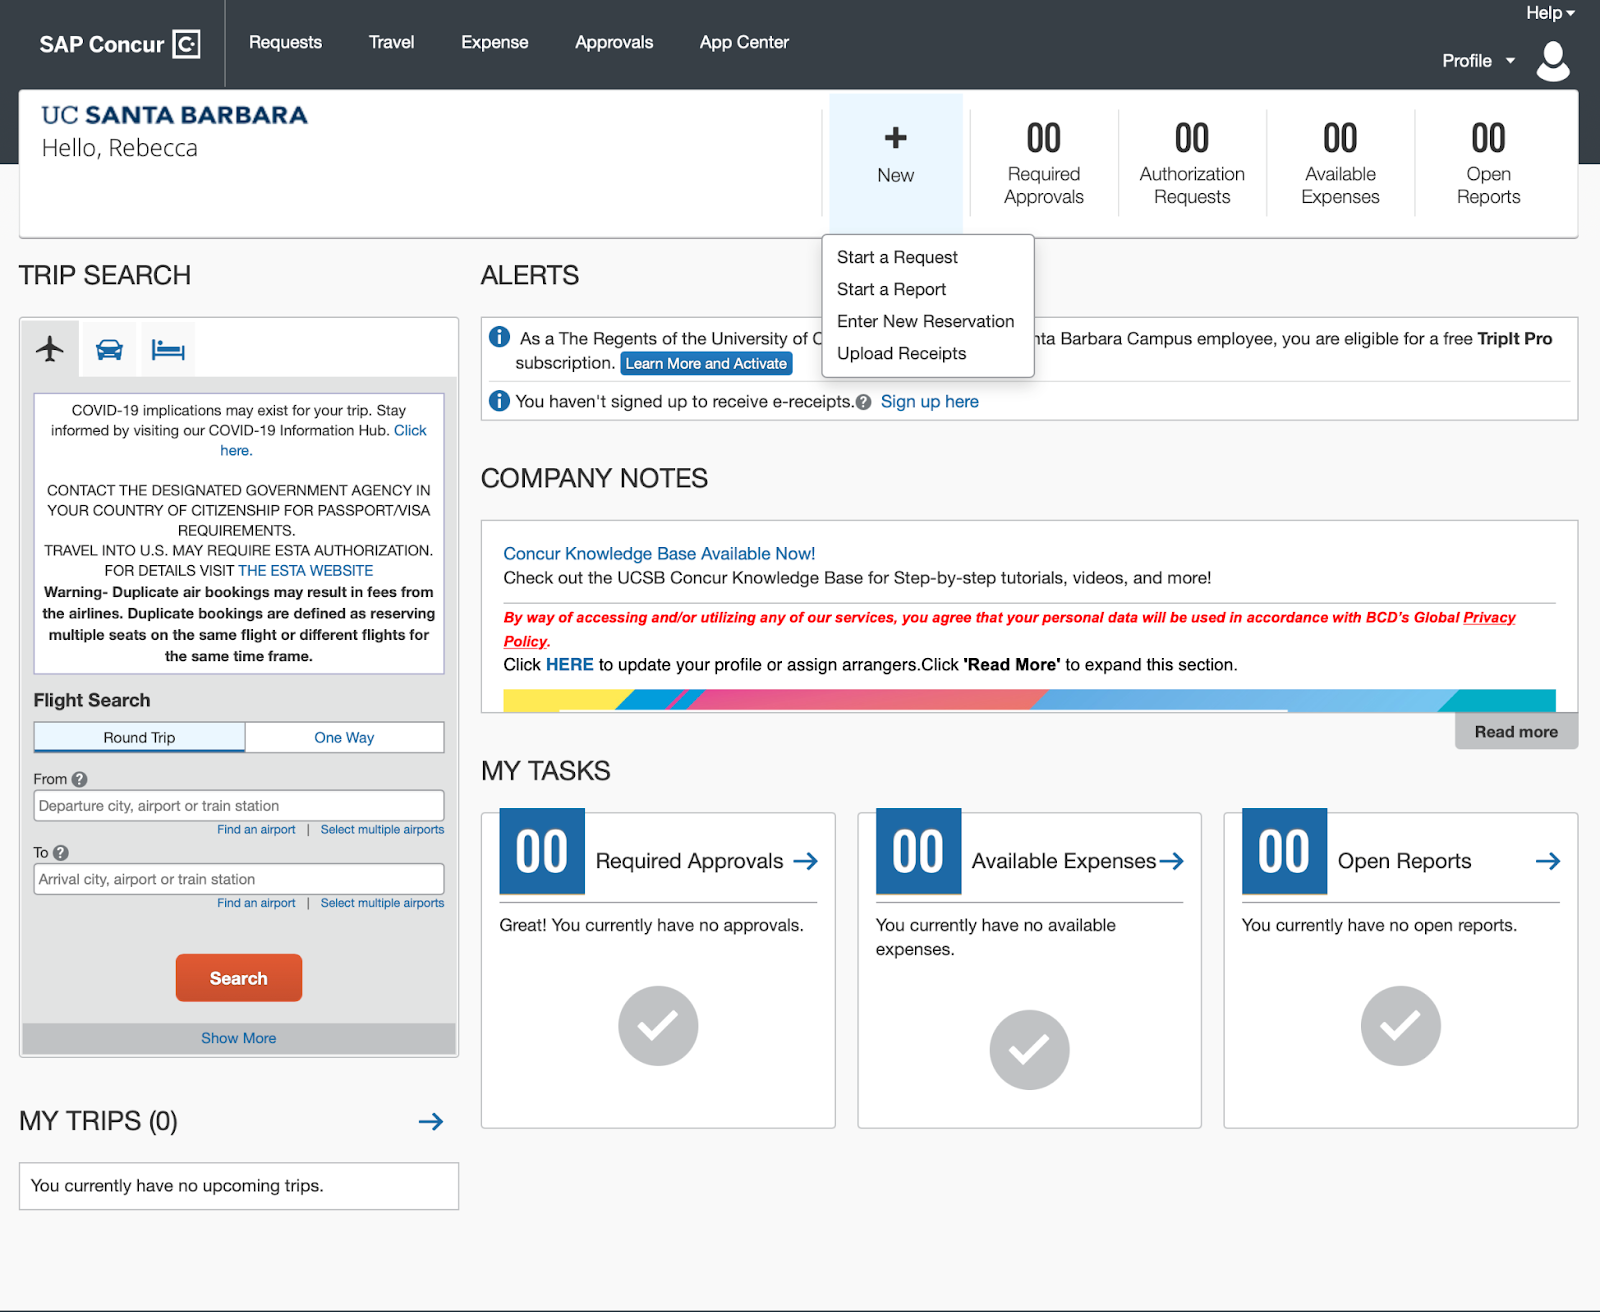
Task: Click the orange Search button
Action: (239, 978)
